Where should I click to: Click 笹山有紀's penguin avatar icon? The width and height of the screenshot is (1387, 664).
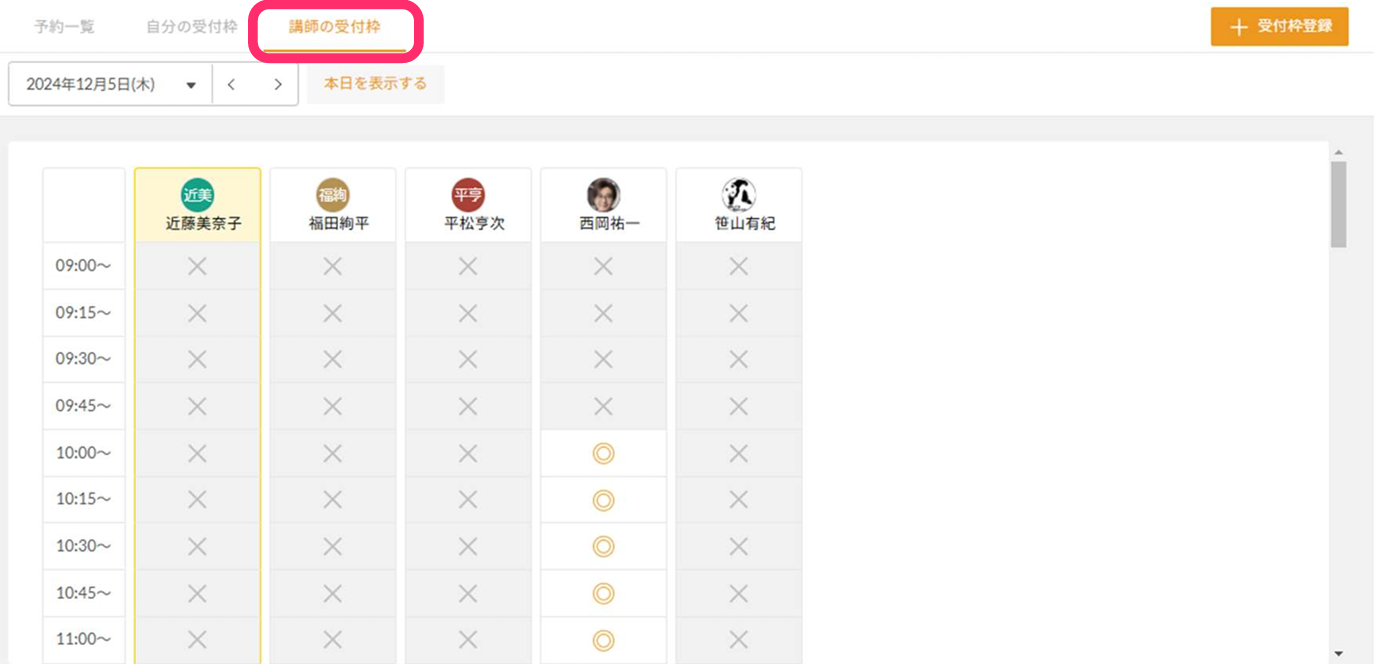(738, 195)
